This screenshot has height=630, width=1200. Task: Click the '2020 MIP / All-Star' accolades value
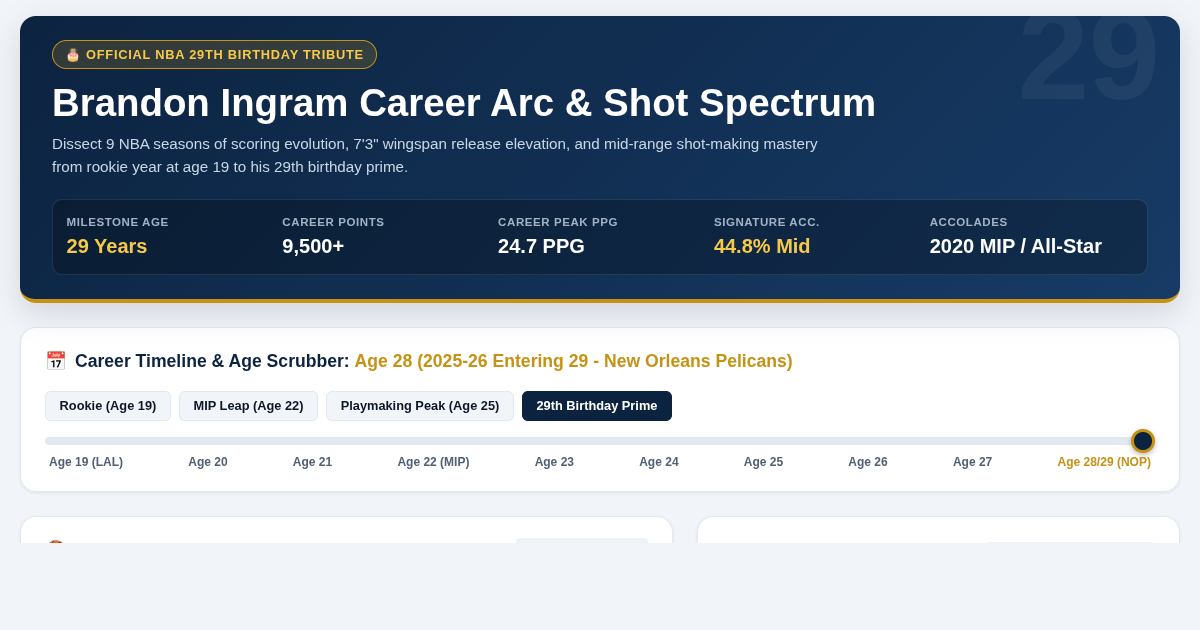(1016, 246)
